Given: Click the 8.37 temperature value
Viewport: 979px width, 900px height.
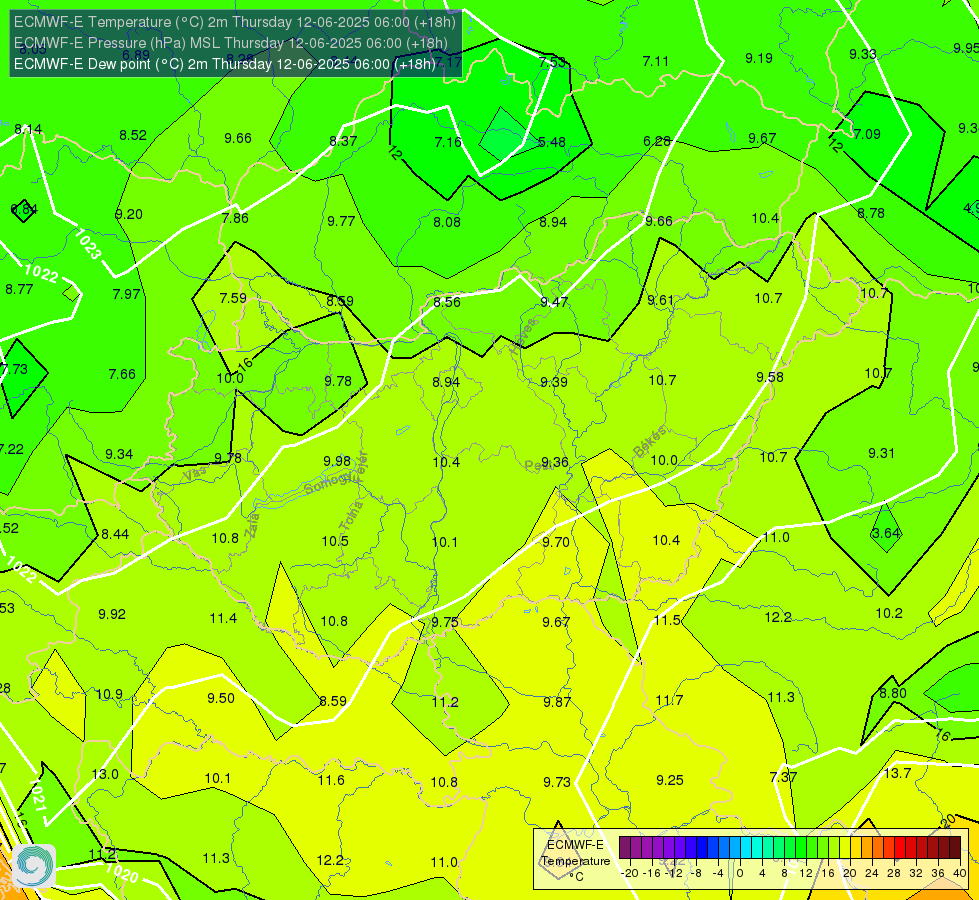Looking at the screenshot, I should pyautogui.click(x=343, y=141).
